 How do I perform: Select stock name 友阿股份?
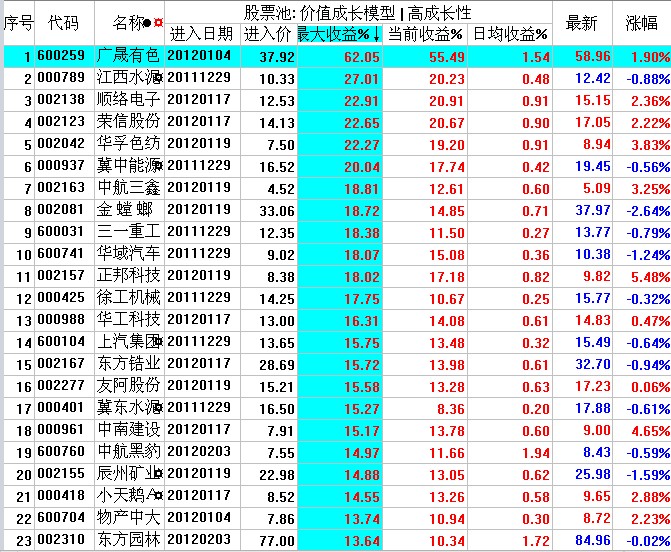(x=128, y=386)
